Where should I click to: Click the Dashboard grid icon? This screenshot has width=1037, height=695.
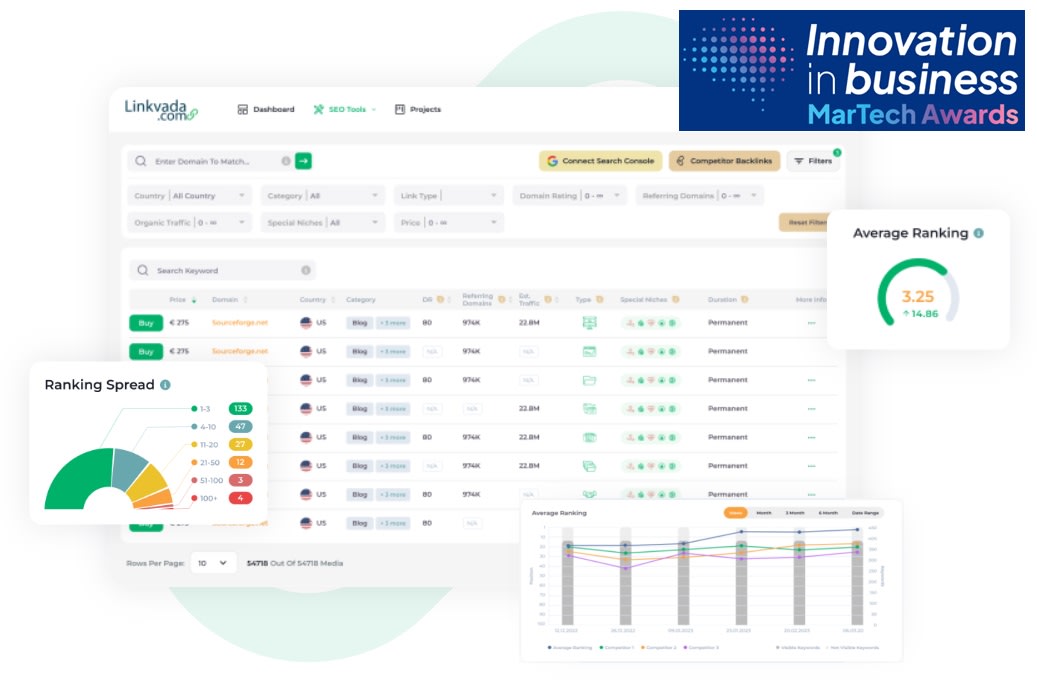pyautogui.click(x=243, y=109)
